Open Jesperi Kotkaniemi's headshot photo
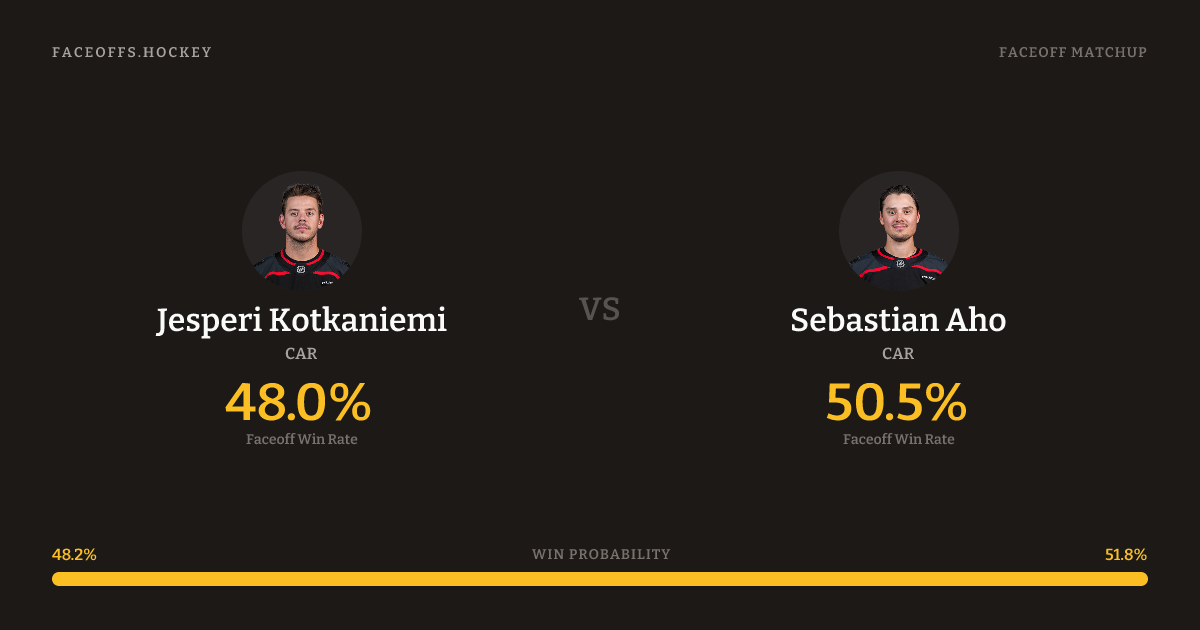 (301, 225)
